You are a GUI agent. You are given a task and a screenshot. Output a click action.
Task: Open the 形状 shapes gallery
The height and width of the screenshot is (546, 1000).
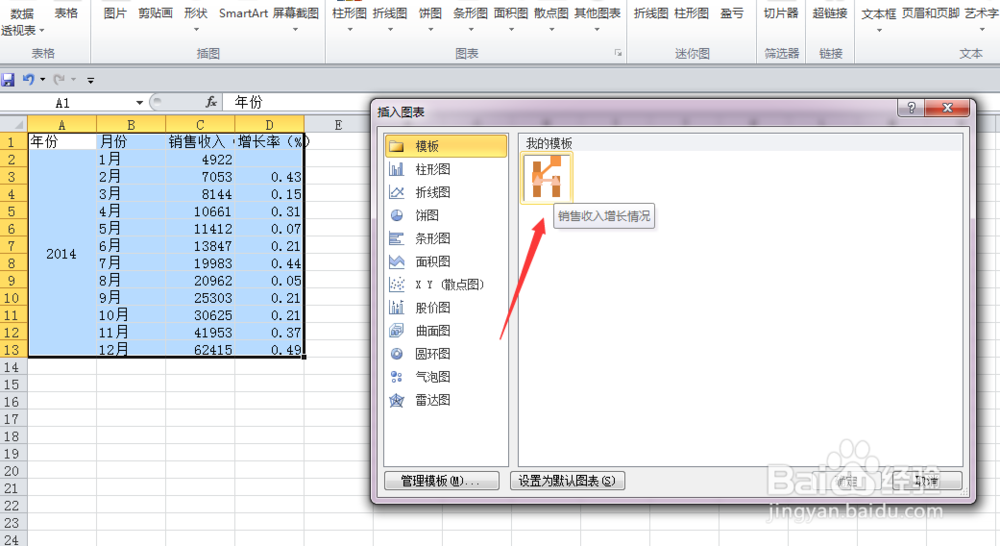(x=196, y=19)
